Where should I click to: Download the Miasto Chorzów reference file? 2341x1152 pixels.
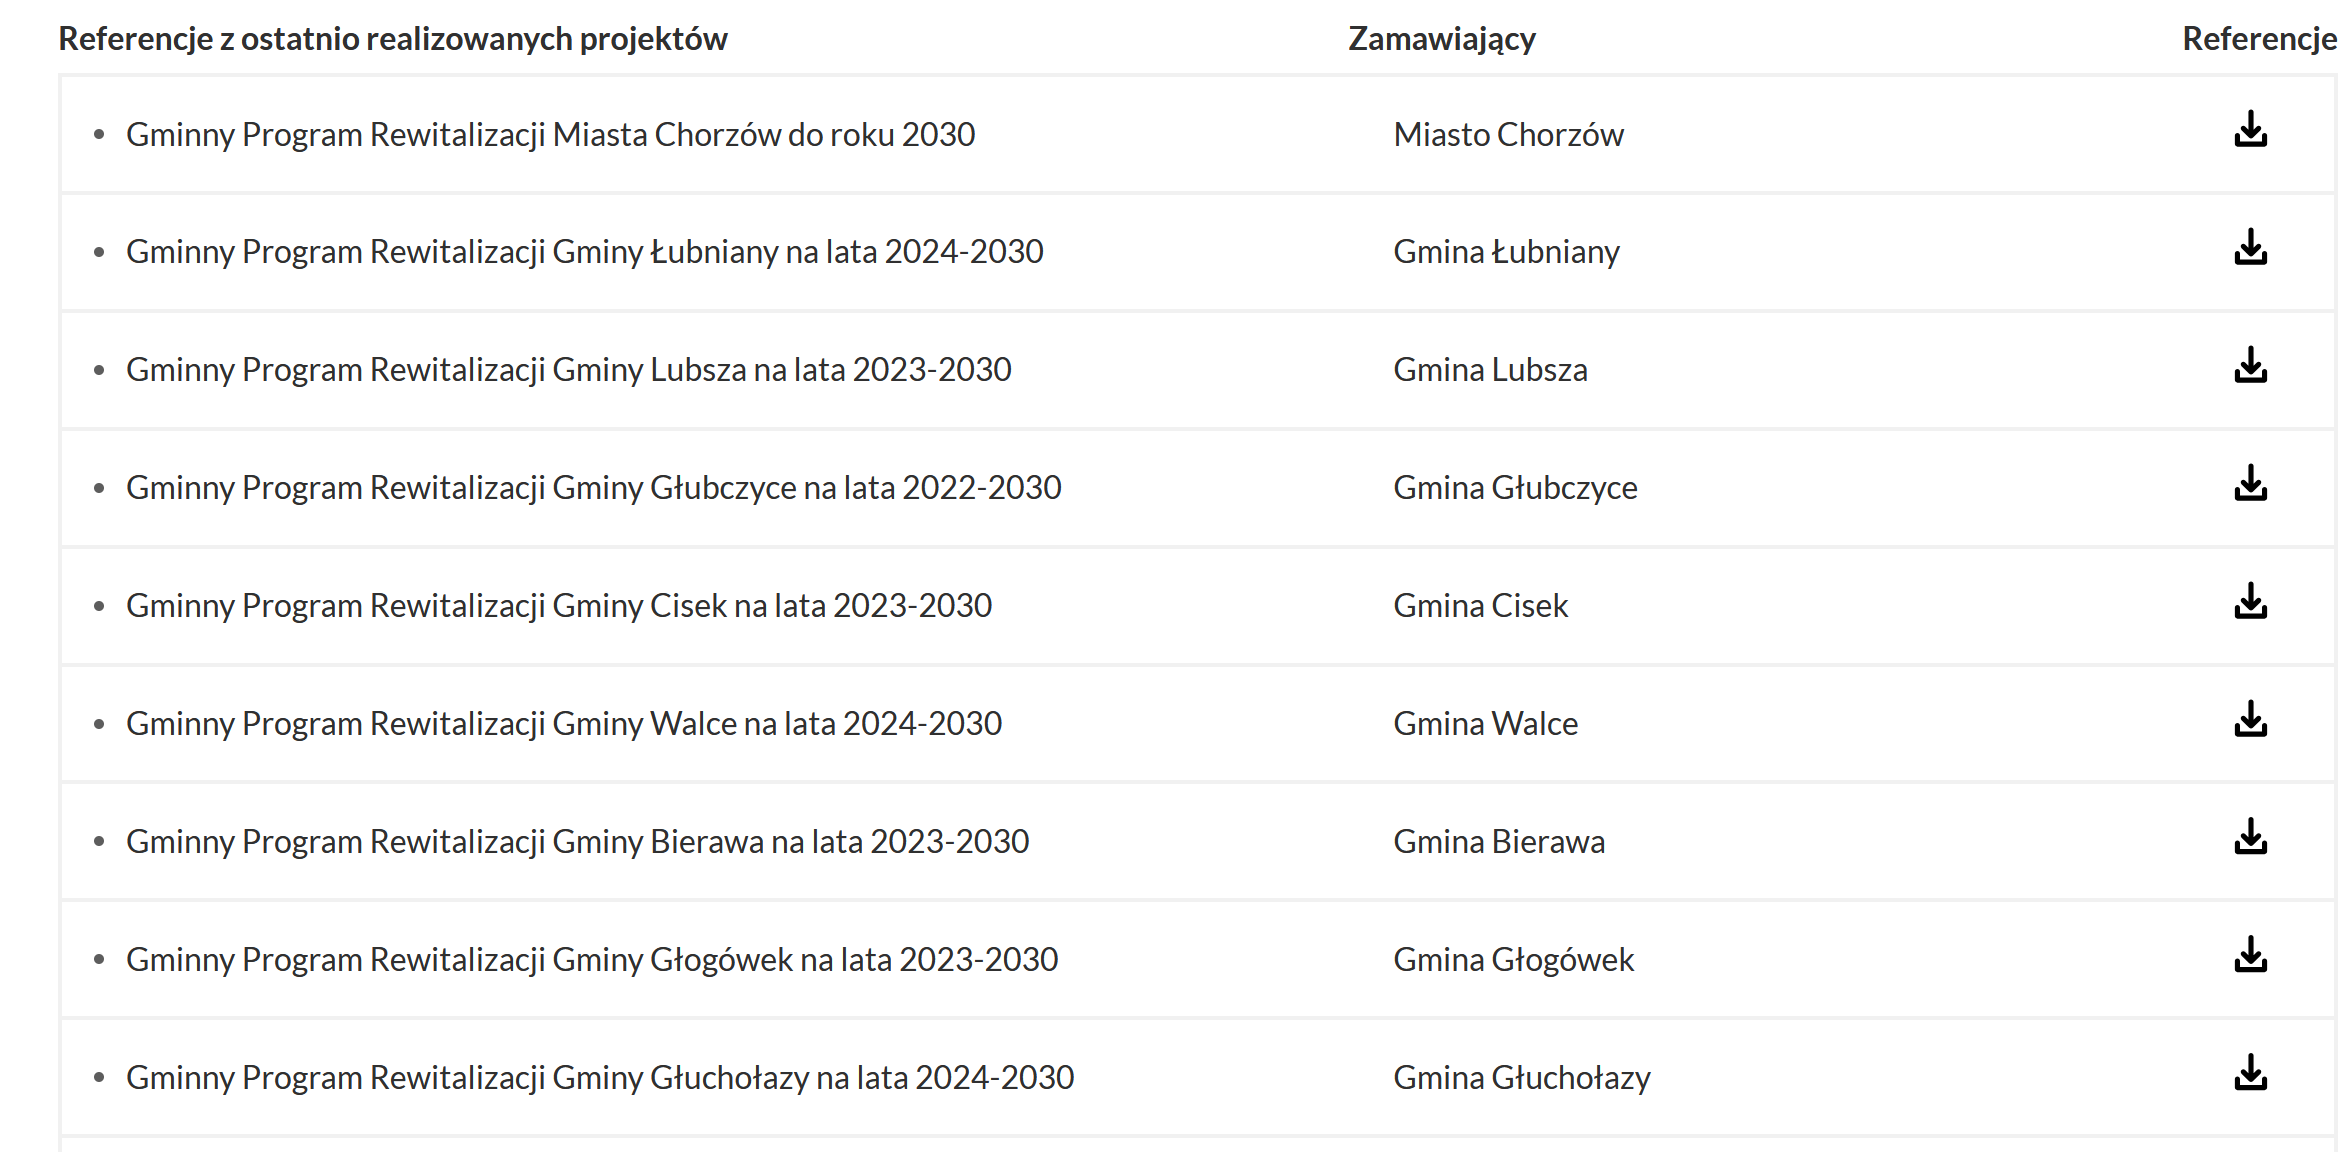[2250, 130]
